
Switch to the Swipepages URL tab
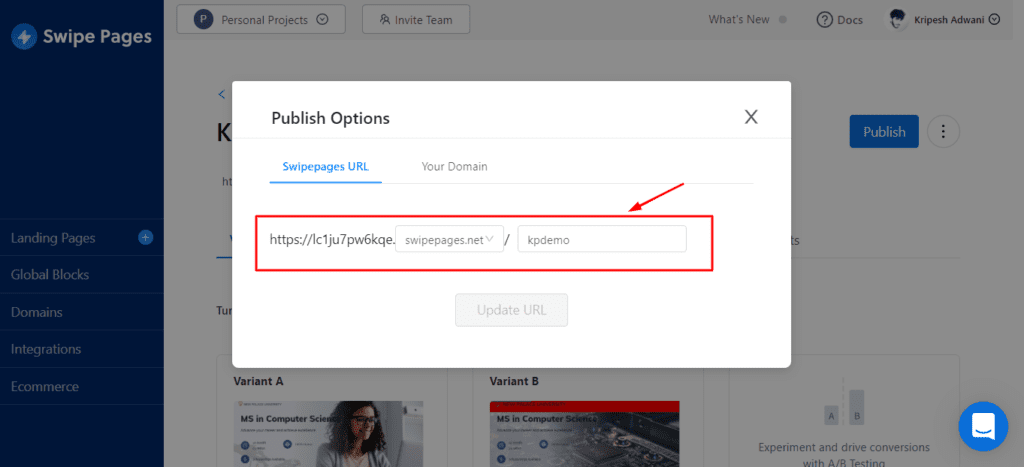coord(325,166)
